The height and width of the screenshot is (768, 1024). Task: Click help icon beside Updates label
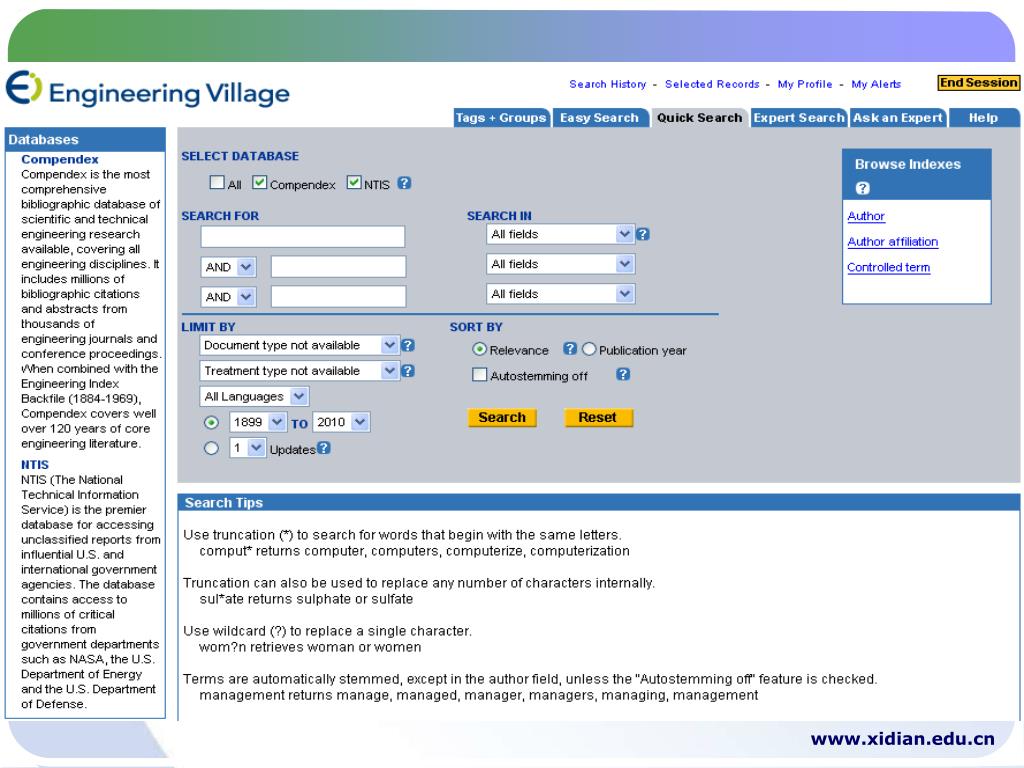(x=324, y=448)
